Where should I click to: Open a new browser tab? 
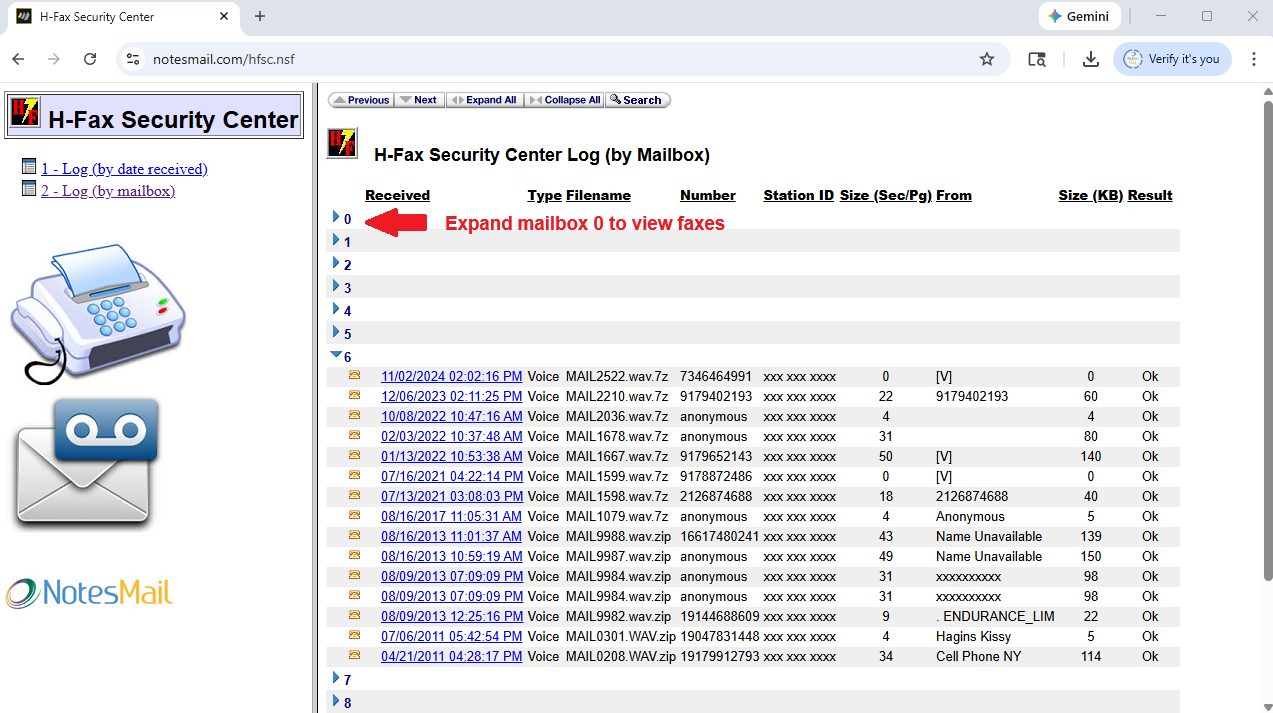pos(260,17)
